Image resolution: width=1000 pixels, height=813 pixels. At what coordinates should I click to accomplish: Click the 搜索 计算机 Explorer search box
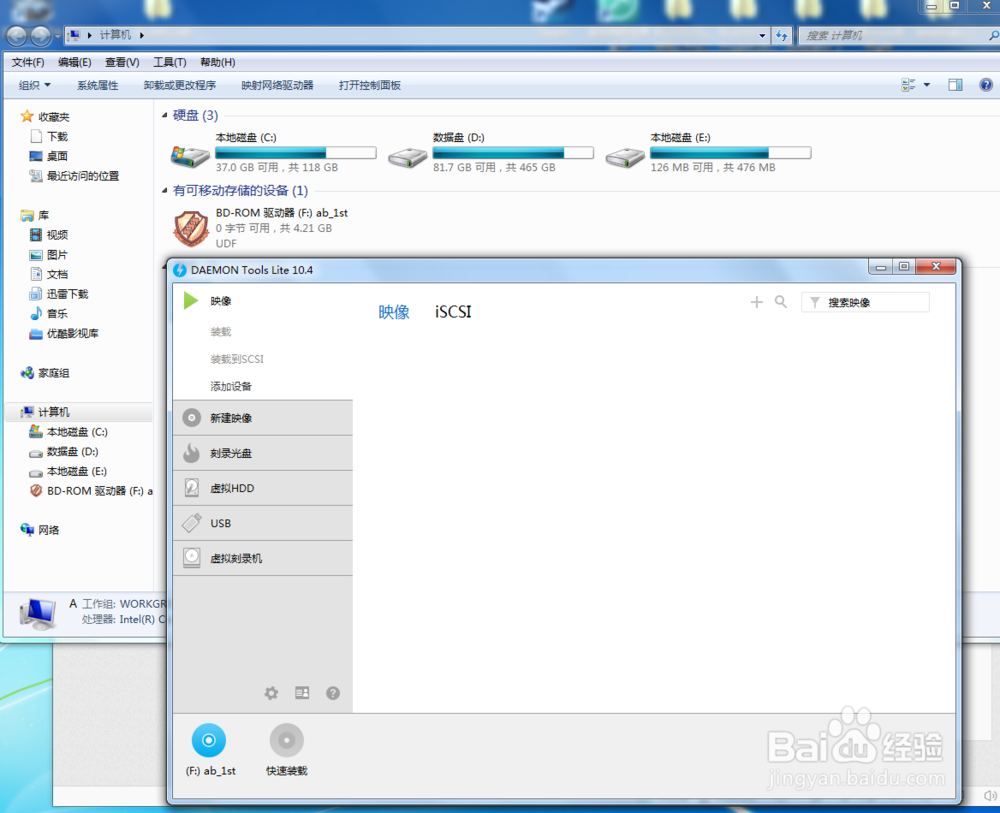point(899,36)
